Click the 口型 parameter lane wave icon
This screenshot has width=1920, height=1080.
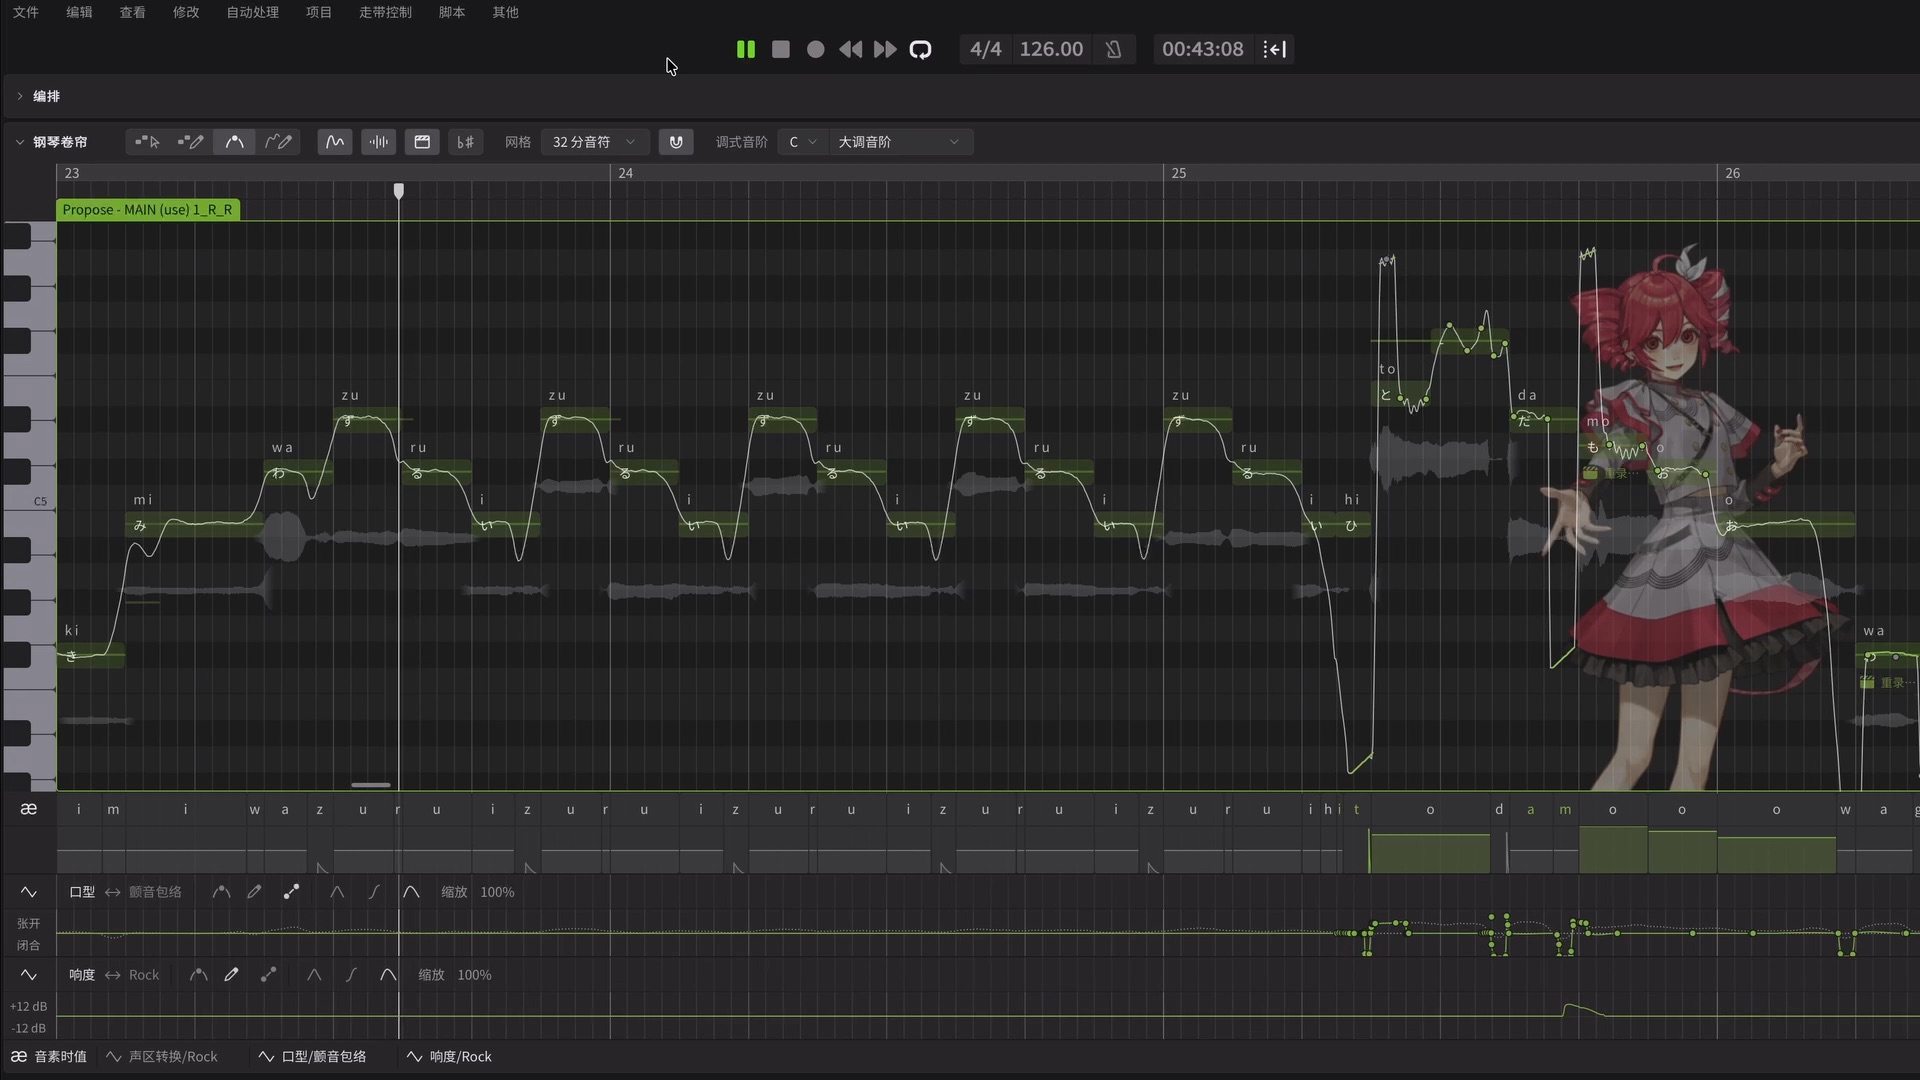click(x=29, y=892)
